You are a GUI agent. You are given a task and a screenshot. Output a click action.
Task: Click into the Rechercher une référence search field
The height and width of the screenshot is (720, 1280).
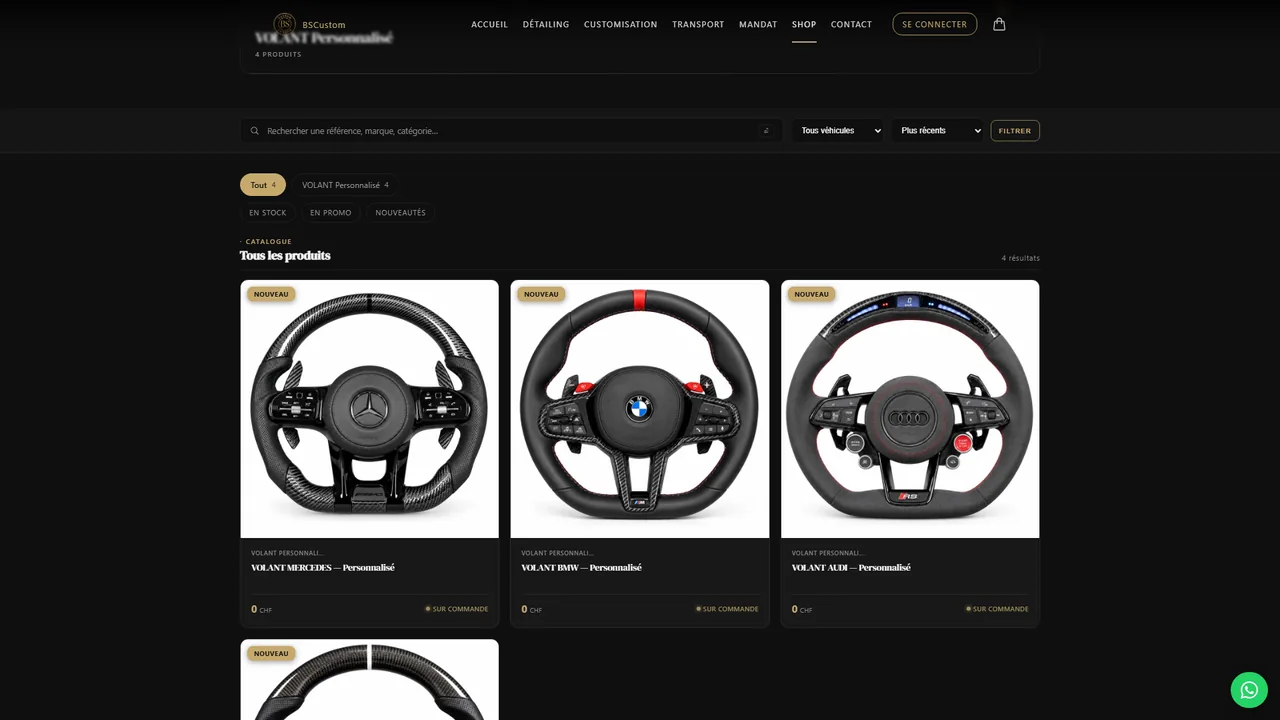(x=512, y=131)
